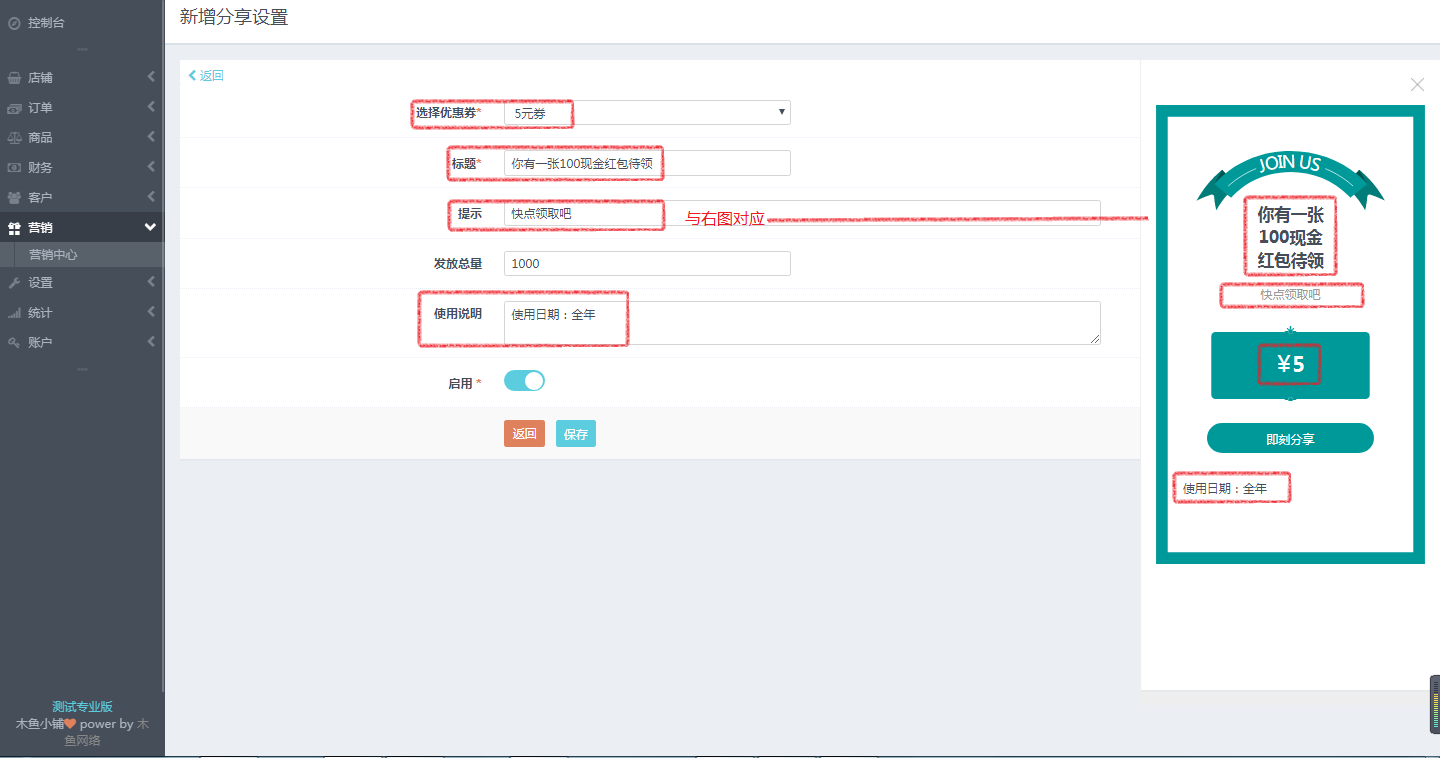Screen dimensions: 1440x763
Task: Click the 即刻分享 share button in preview
Action: point(1290,439)
